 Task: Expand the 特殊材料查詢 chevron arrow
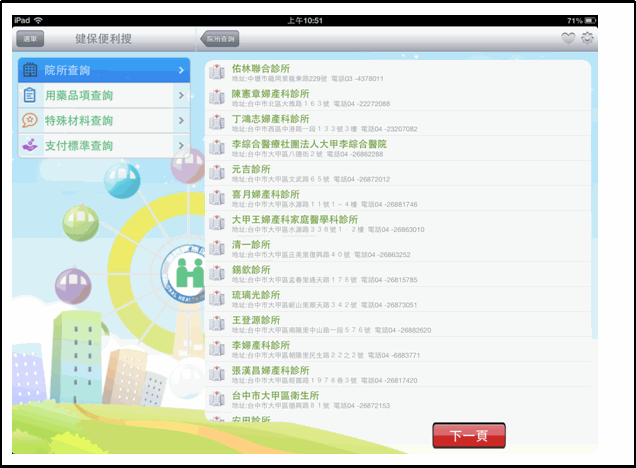181,120
